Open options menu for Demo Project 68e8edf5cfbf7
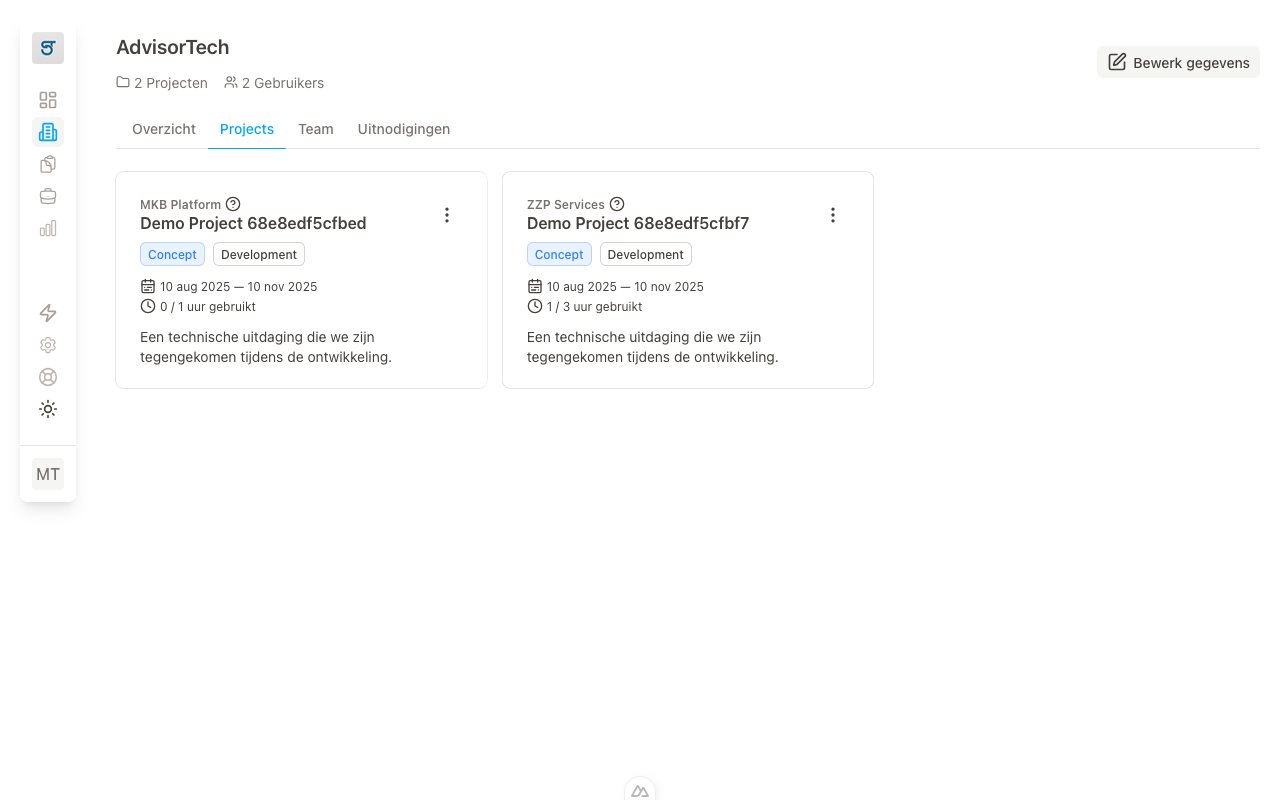The height and width of the screenshot is (800, 1280). [x=832, y=215]
